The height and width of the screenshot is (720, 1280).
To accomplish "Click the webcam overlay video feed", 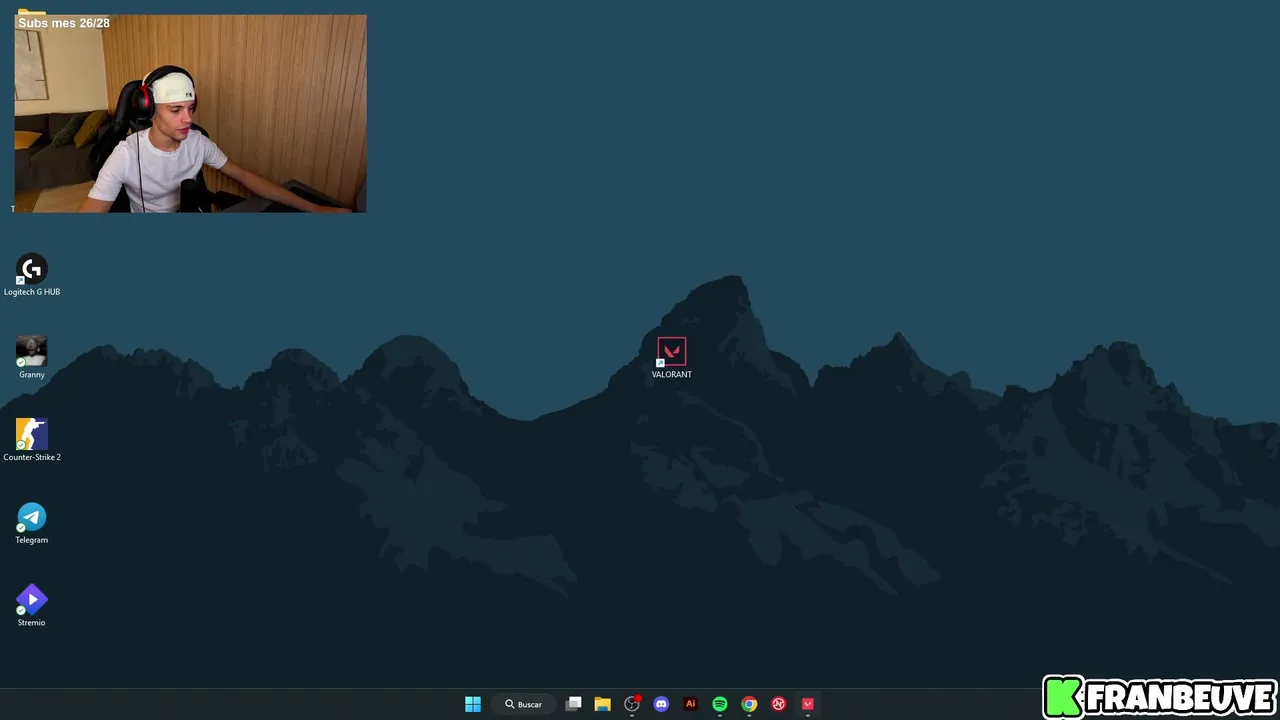I will [x=190, y=113].
